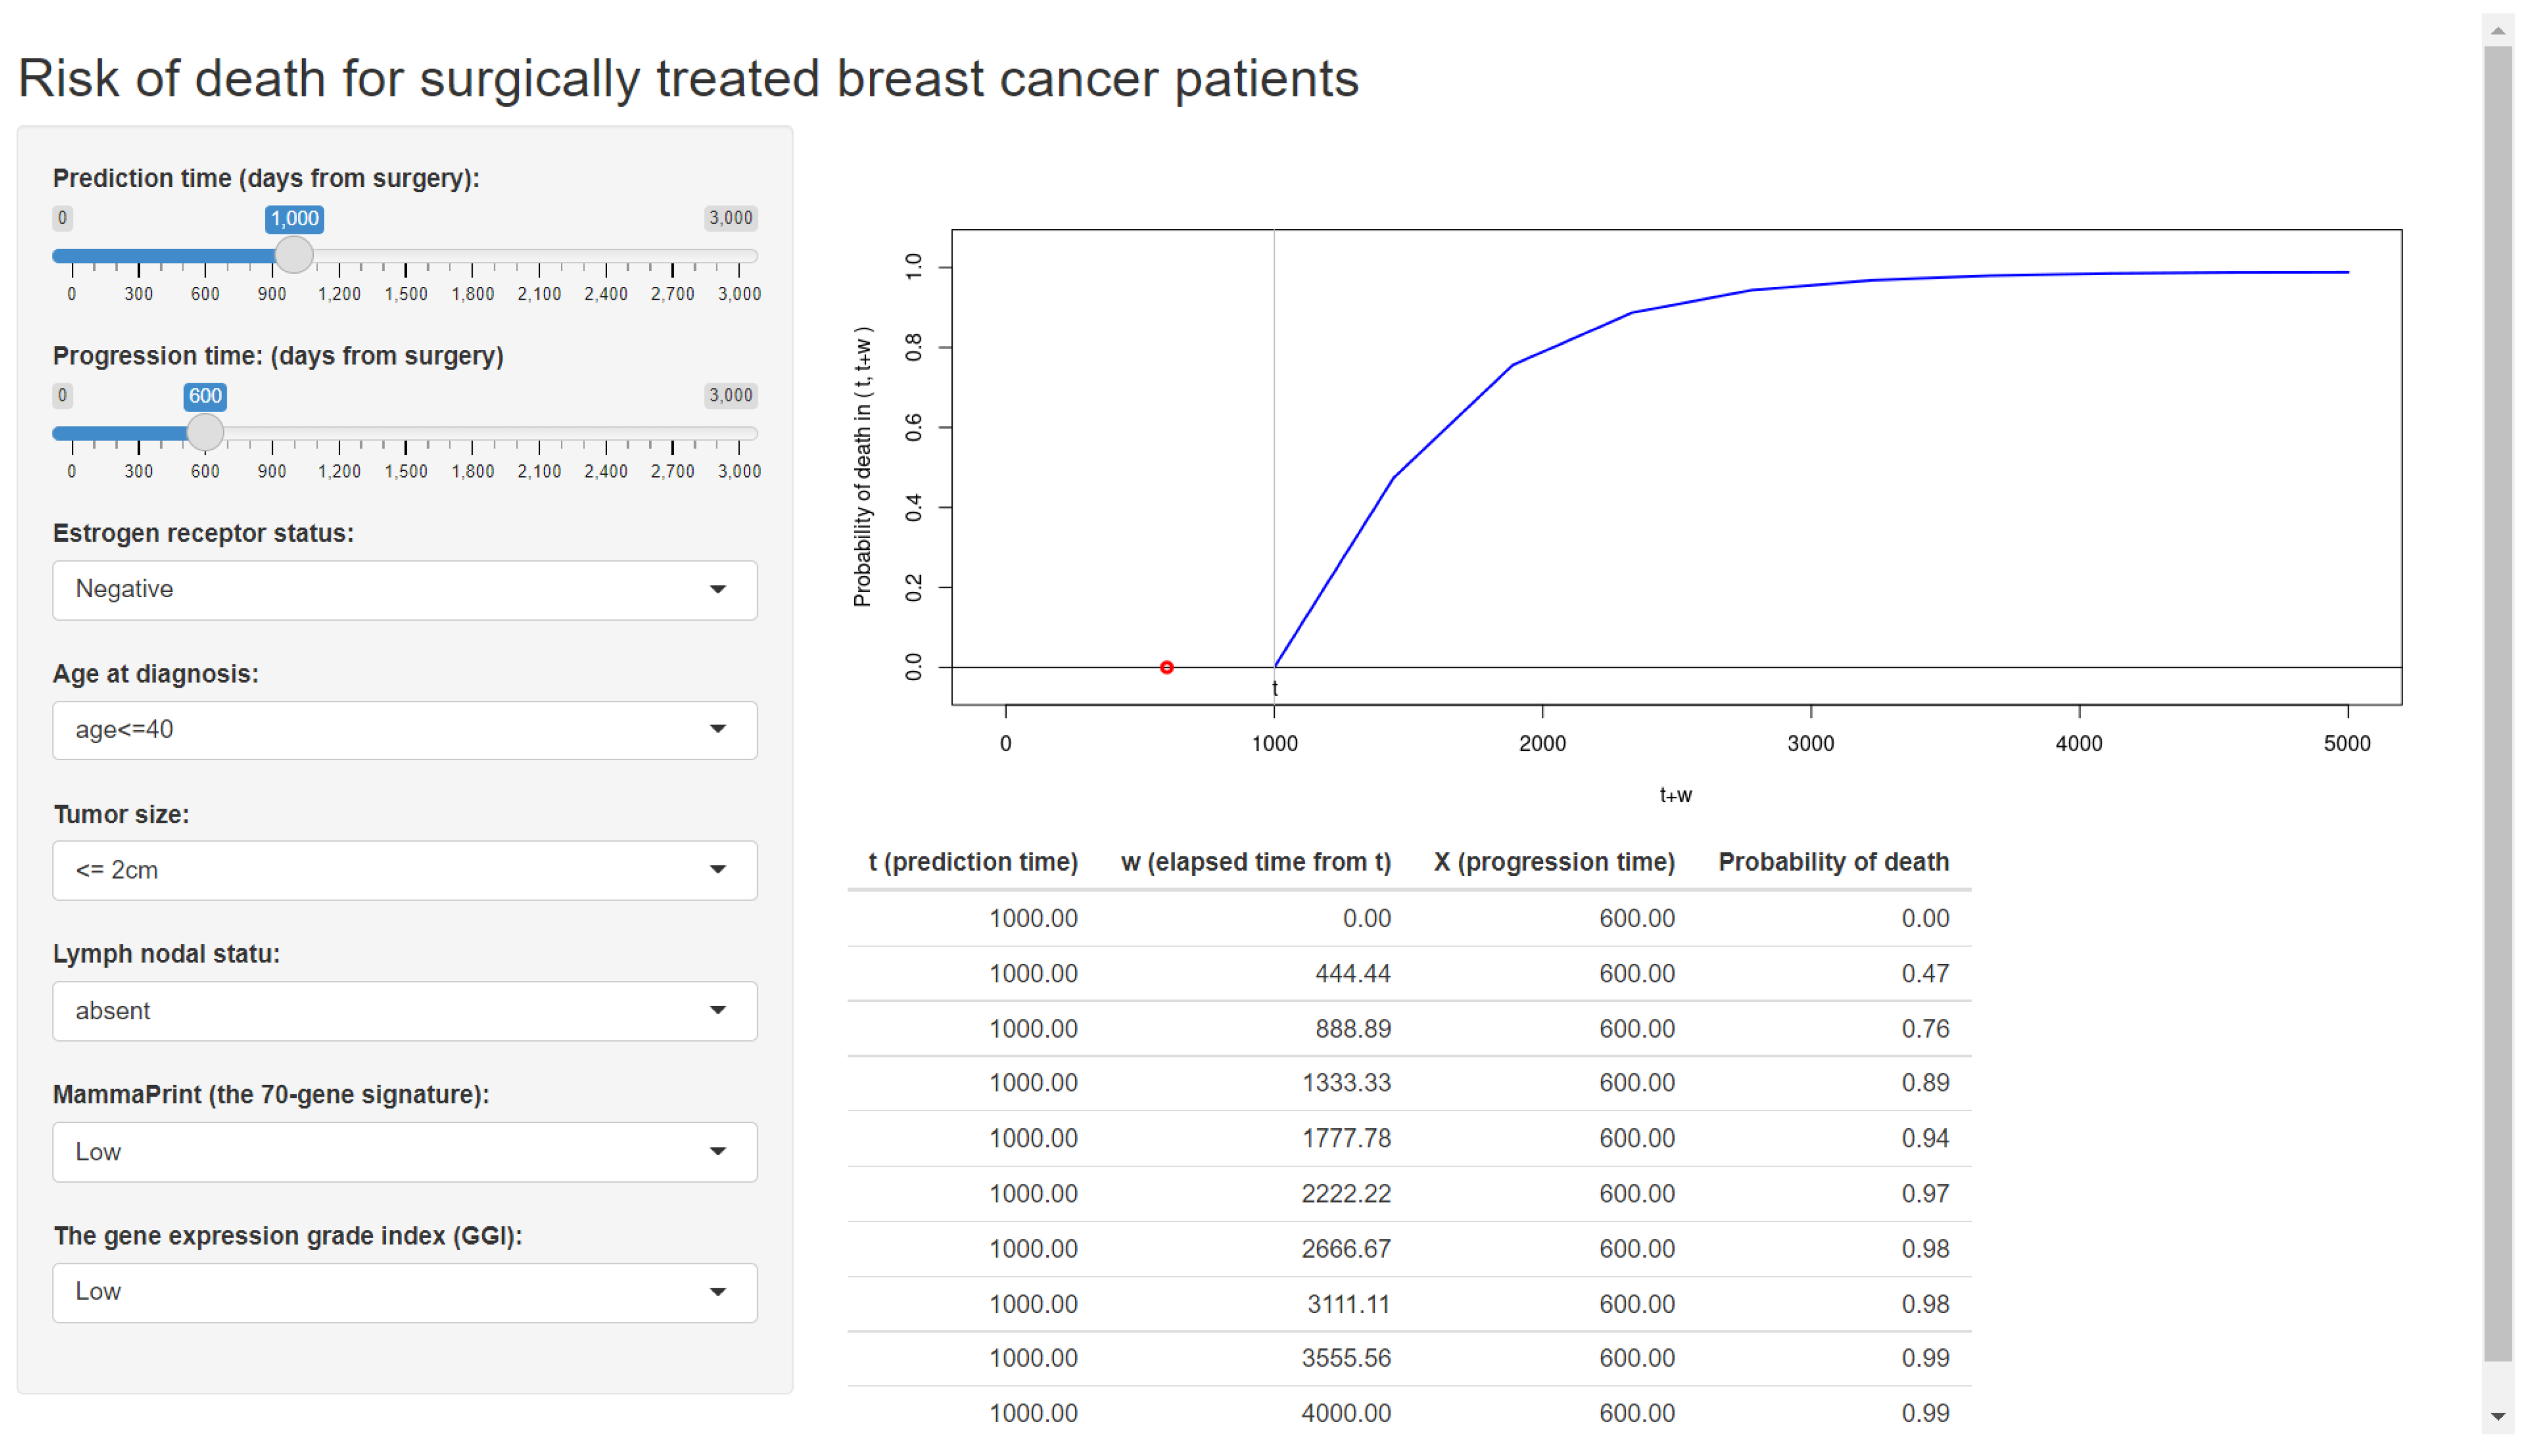Click the vertical page scrollbar thumb

(x=2497, y=700)
